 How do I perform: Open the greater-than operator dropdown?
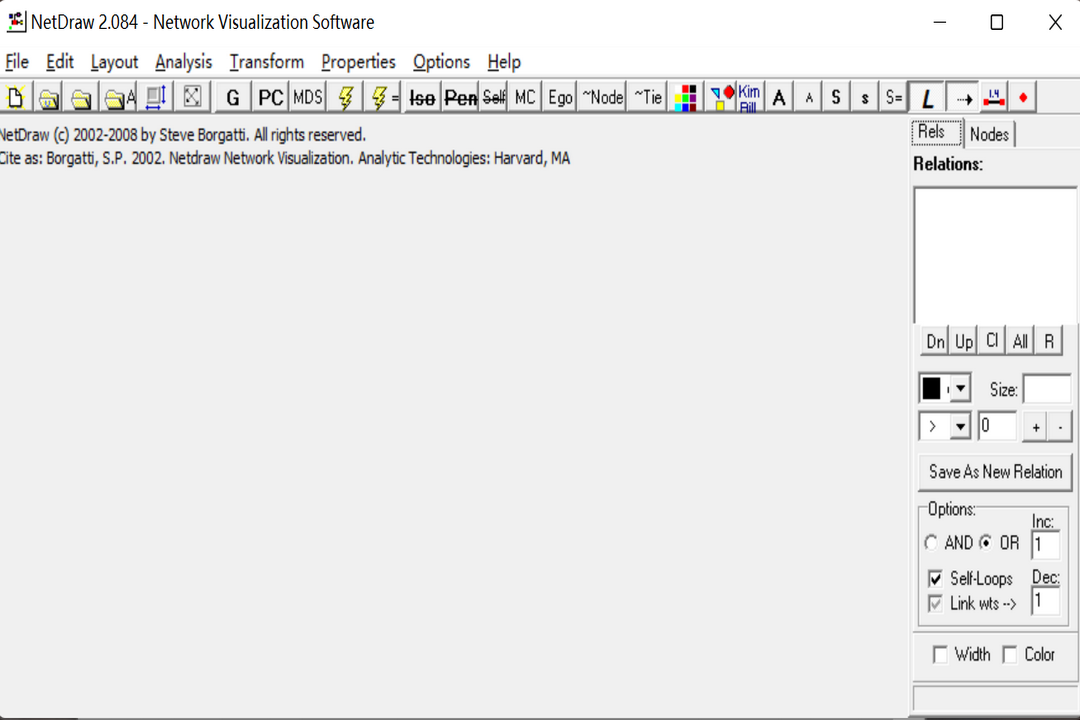960,427
